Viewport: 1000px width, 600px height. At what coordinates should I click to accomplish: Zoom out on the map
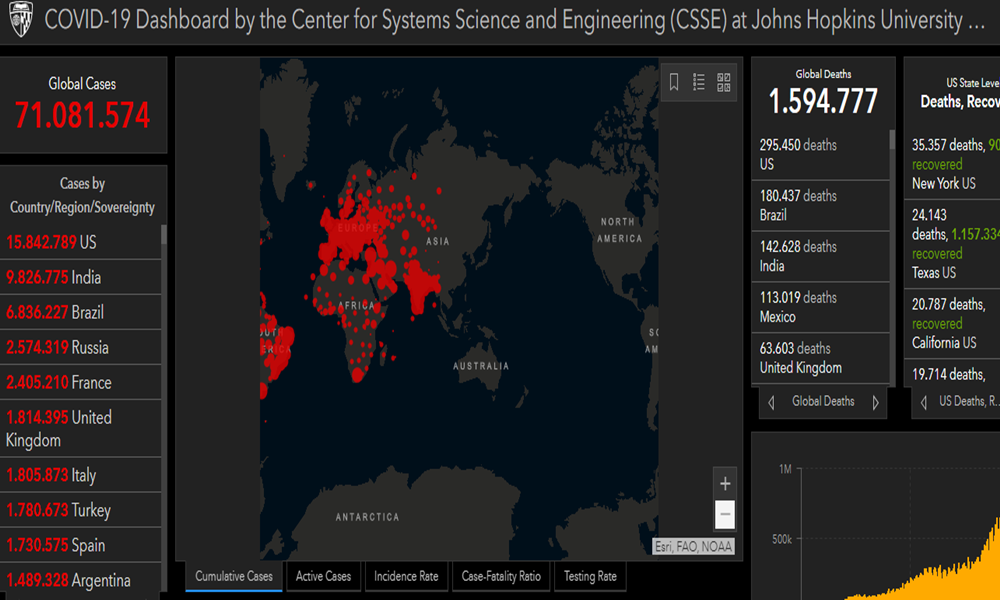[x=725, y=515]
